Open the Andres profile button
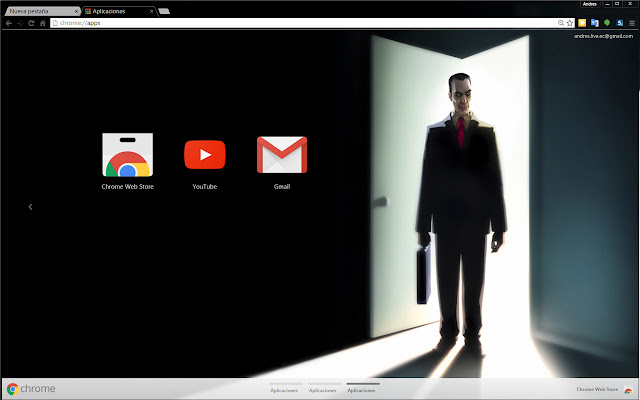Viewport: 640px width, 400px height. click(x=590, y=4)
